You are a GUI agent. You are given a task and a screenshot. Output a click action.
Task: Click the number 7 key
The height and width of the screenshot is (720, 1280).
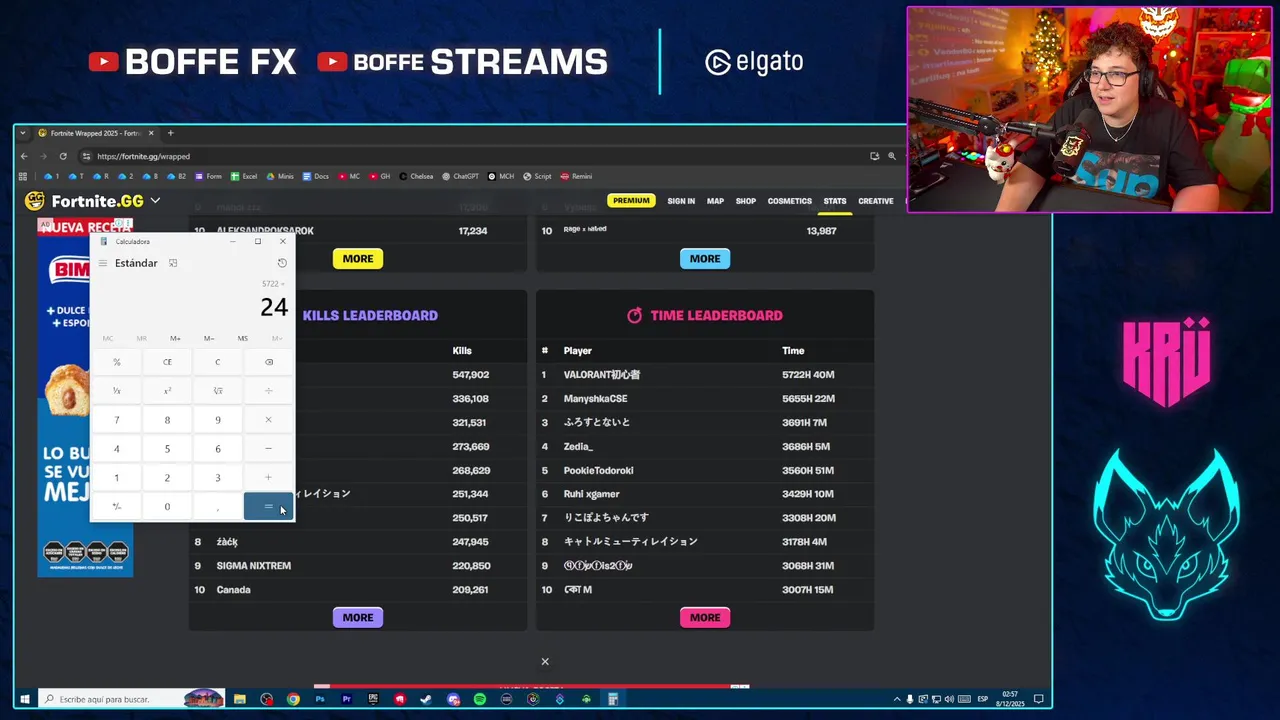(117, 420)
